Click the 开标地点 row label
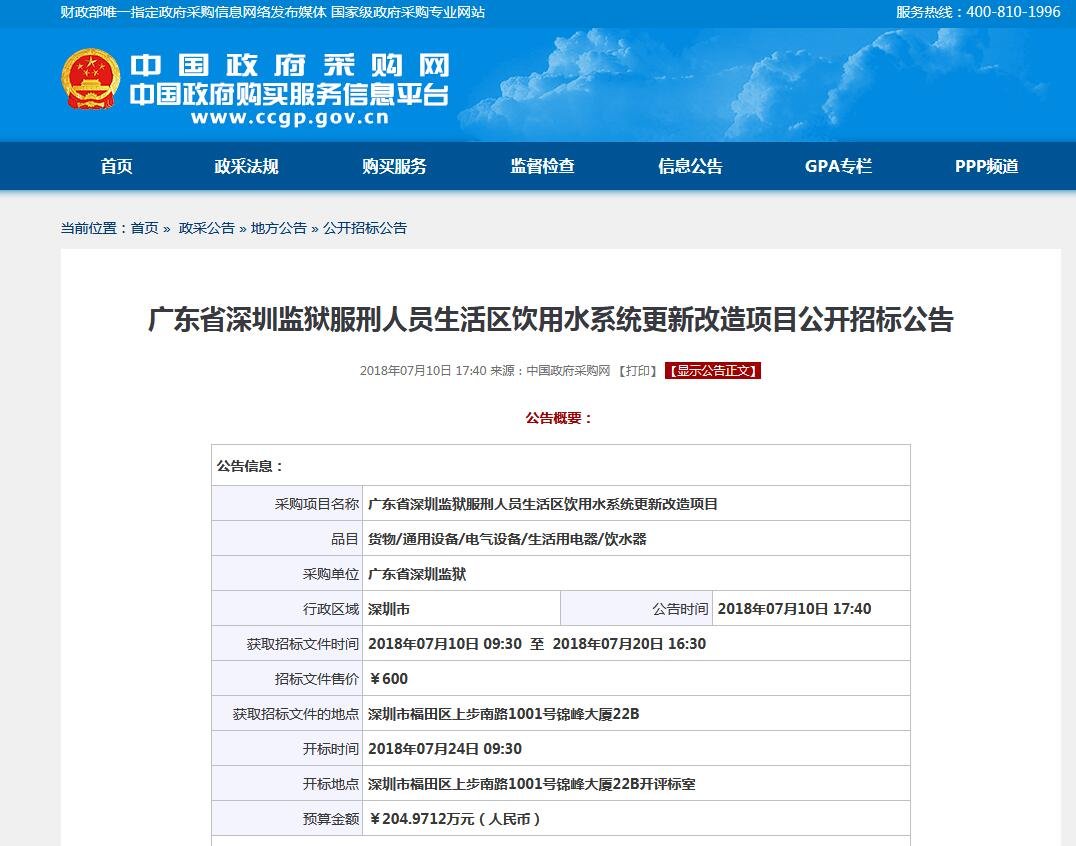 pos(331,784)
